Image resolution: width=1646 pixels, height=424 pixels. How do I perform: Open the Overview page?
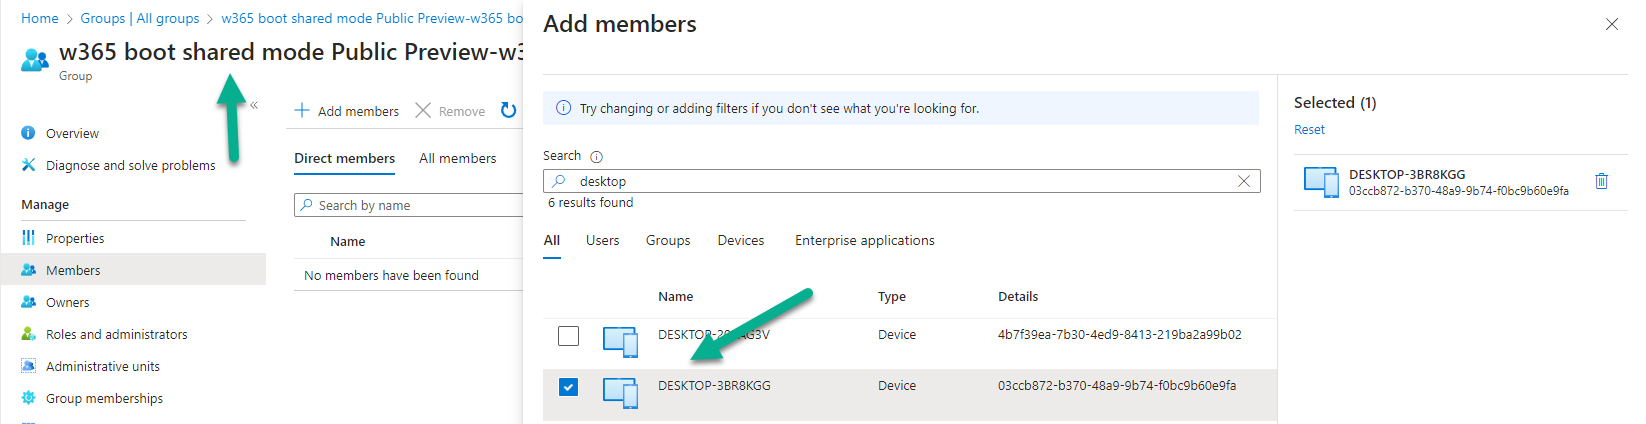pyautogui.click(x=72, y=133)
